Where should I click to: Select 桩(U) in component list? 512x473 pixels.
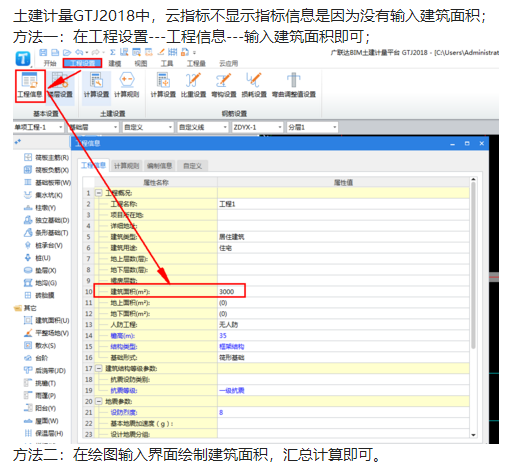tap(37, 258)
